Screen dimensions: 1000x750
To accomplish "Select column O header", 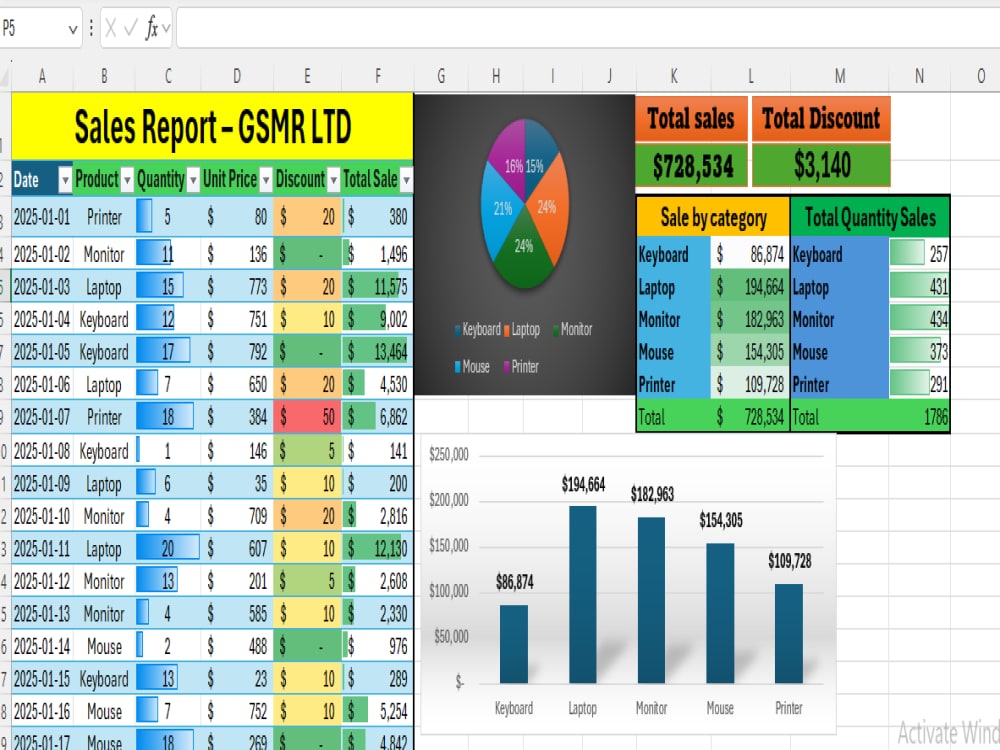I will [981, 77].
